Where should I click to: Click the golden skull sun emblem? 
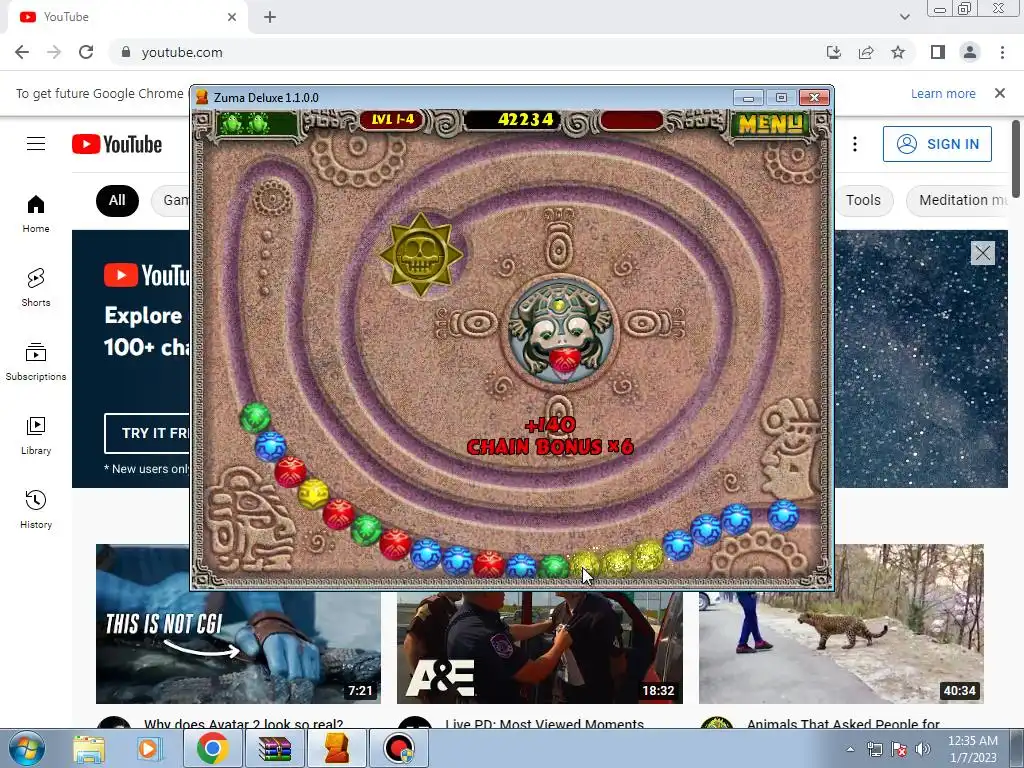pyautogui.click(x=421, y=255)
